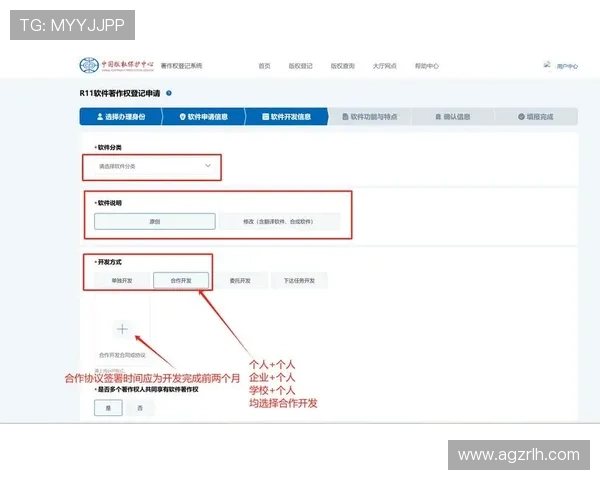Screen dimensions: 600x480
Task: Open the 帮助中心 nav item
Action: coord(427,66)
